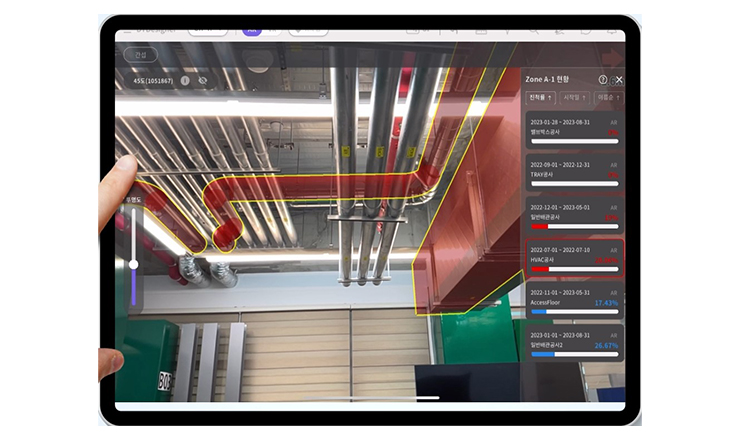Close the Zone A-1 status panel
740x440 pixels.
(x=619, y=79)
